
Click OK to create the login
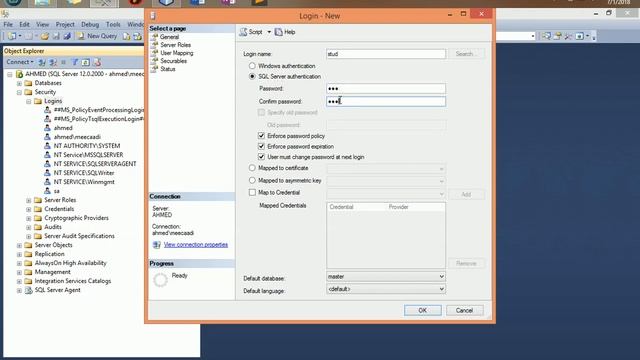click(422, 310)
